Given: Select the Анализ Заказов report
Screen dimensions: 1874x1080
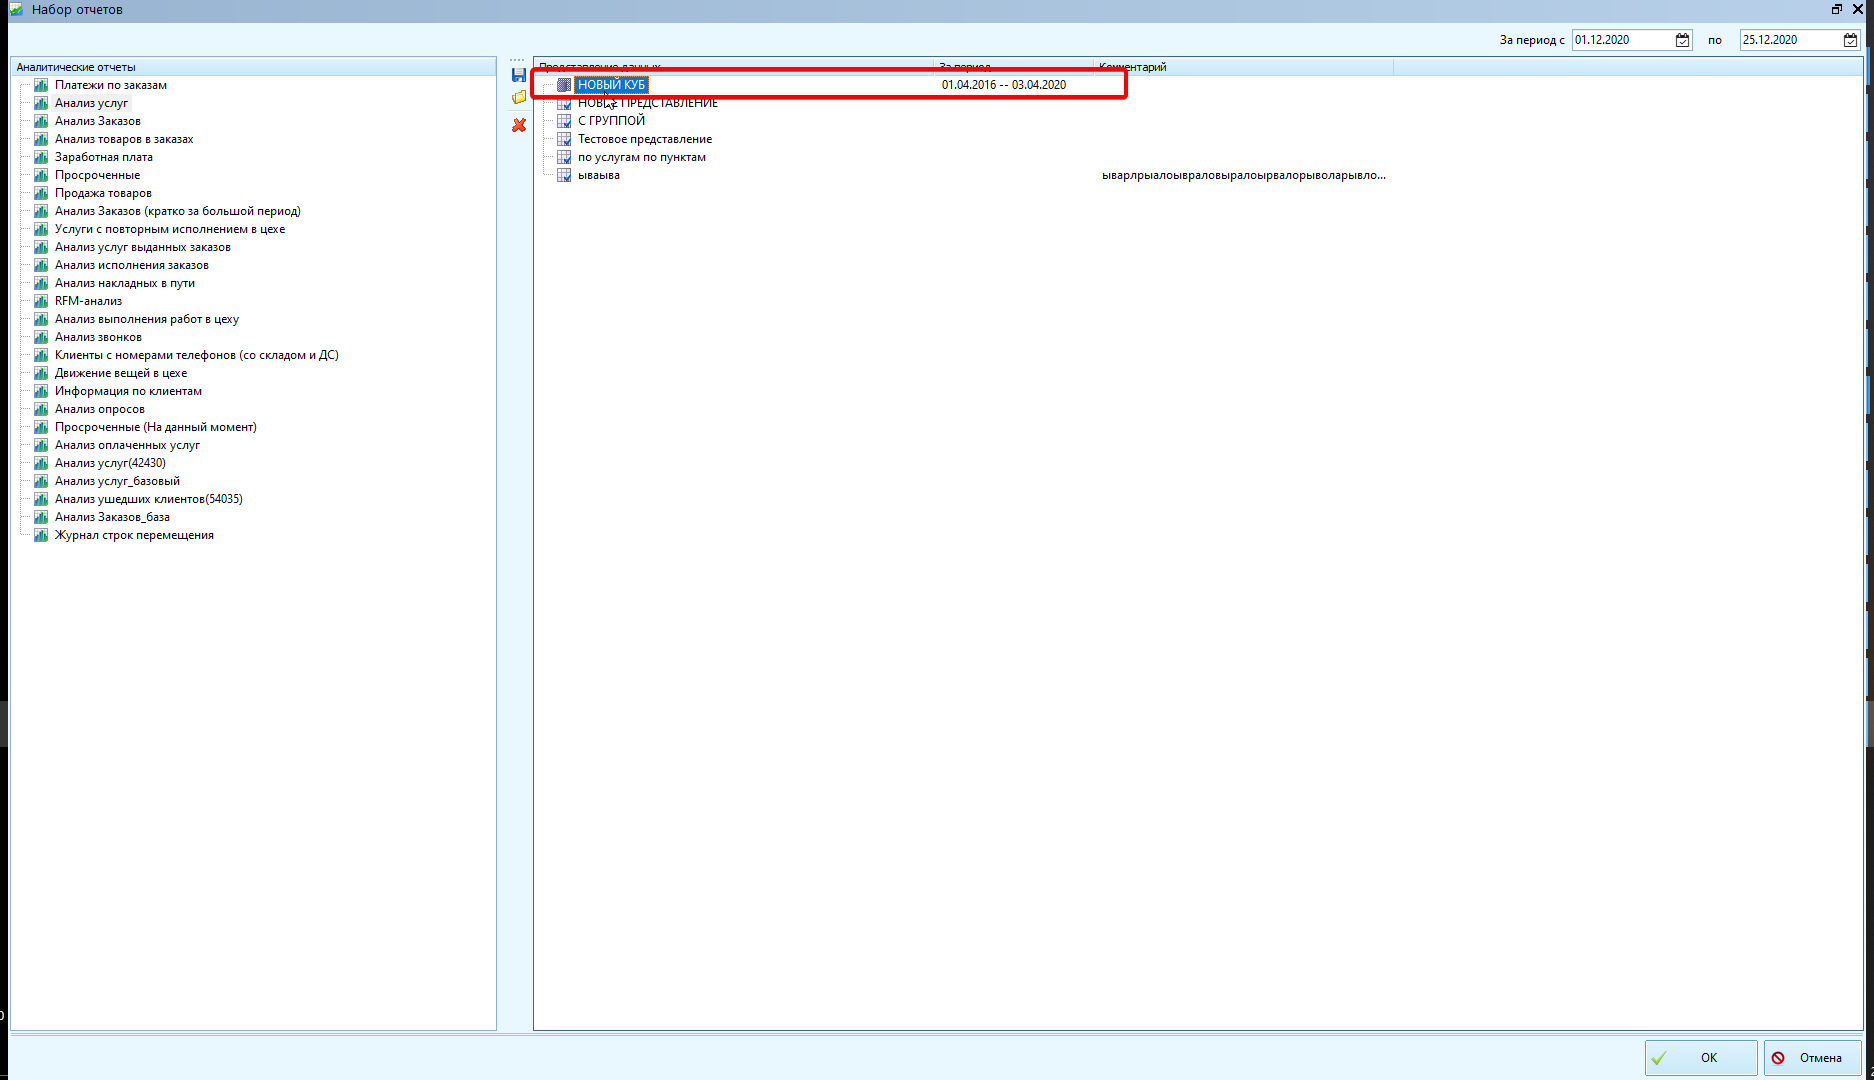Looking at the screenshot, I should pyautogui.click(x=98, y=121).
